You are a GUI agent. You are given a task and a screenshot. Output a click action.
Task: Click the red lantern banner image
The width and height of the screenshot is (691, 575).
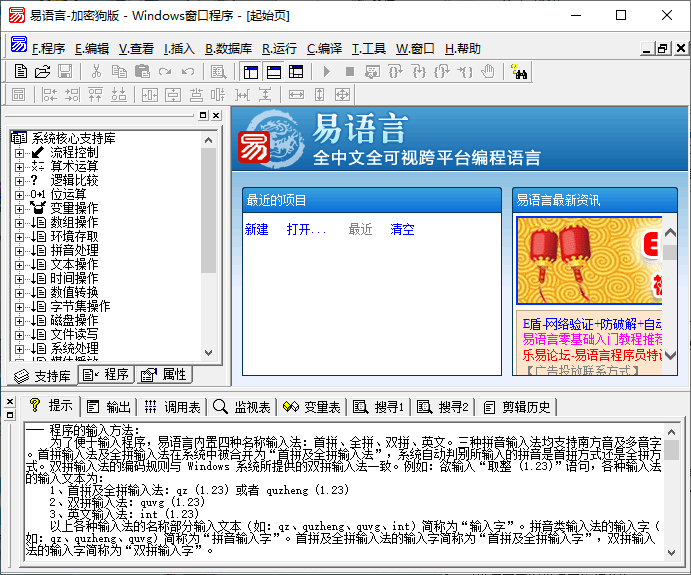589,260
